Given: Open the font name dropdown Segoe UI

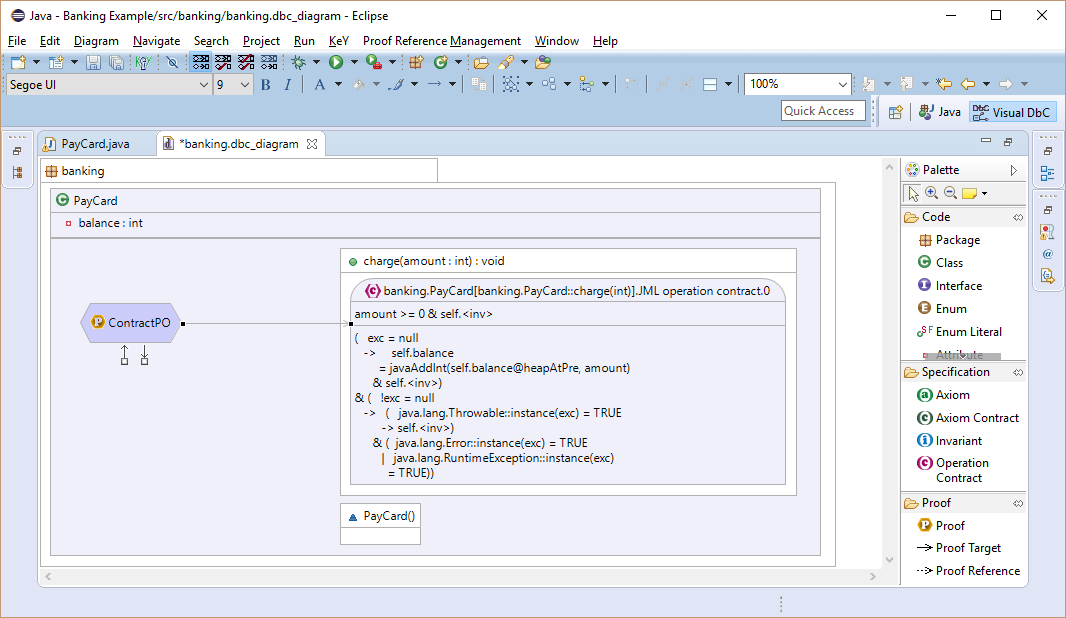Looking at the screenshot, I should click(203, 85).
